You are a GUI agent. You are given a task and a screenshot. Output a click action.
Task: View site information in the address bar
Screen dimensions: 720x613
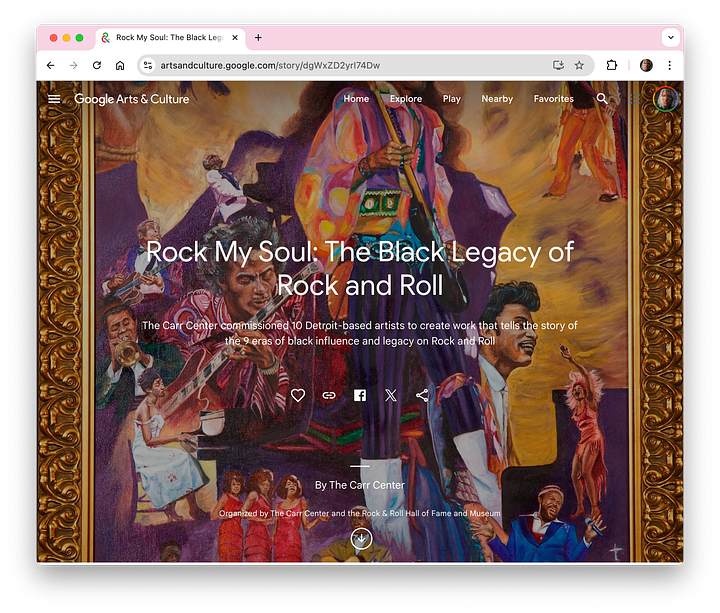click(x=148, y=65)
